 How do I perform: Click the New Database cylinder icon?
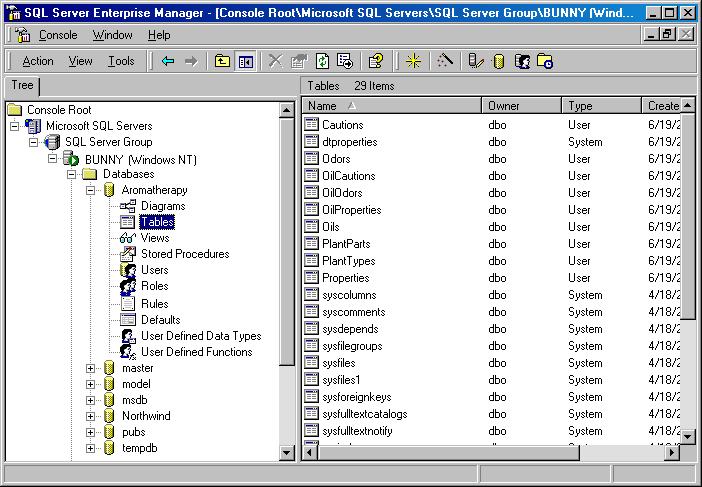[x=498, y=61]
